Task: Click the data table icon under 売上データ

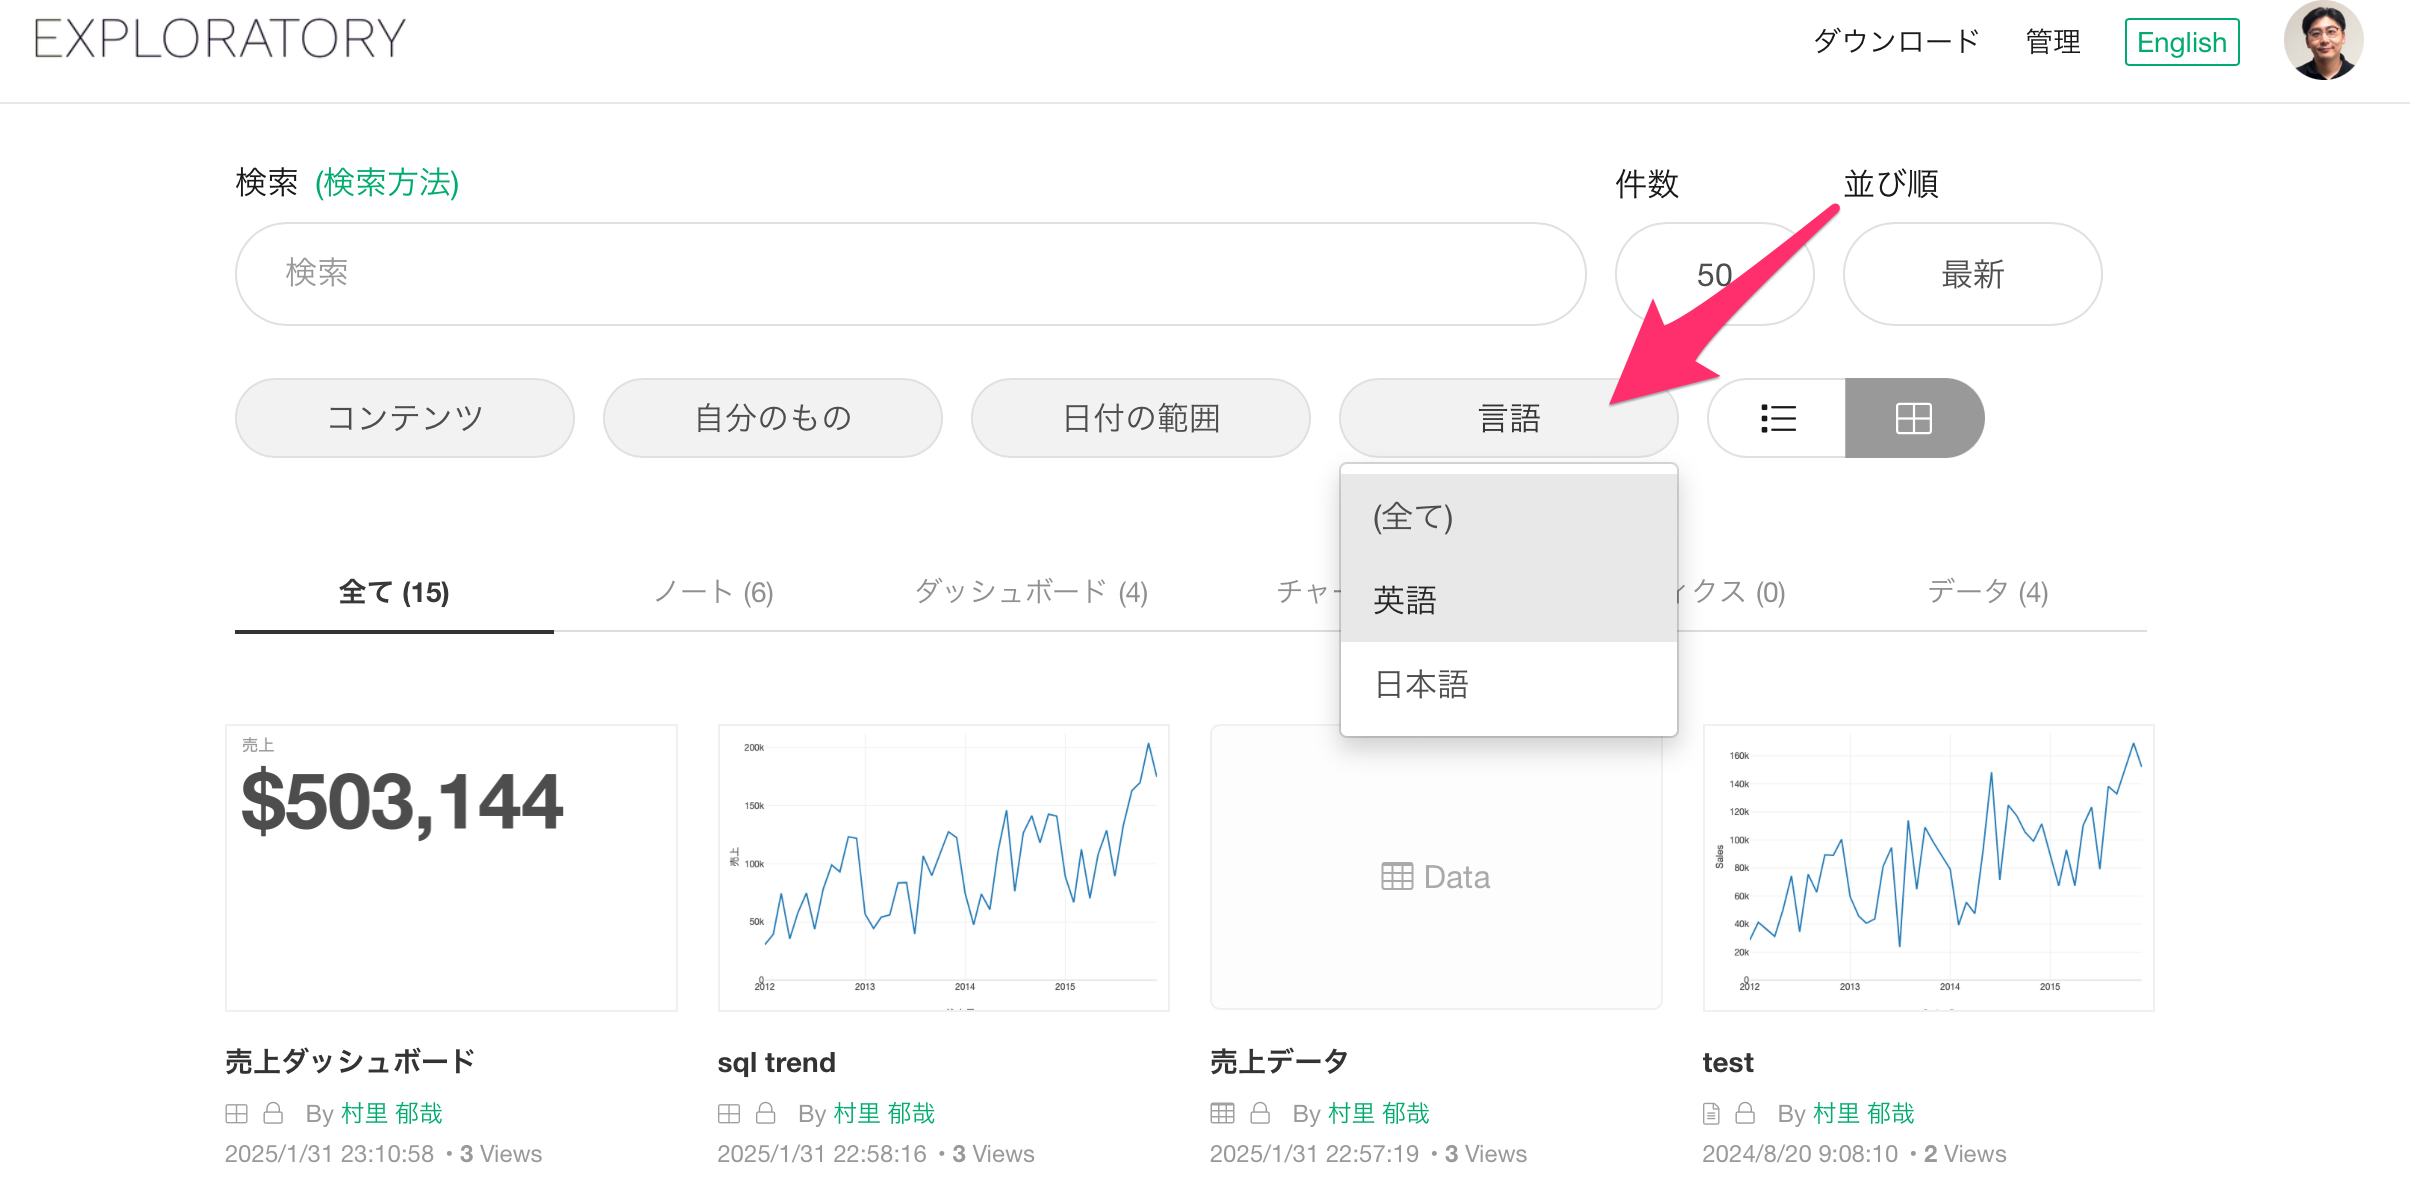Action: pos(1222,1113)
